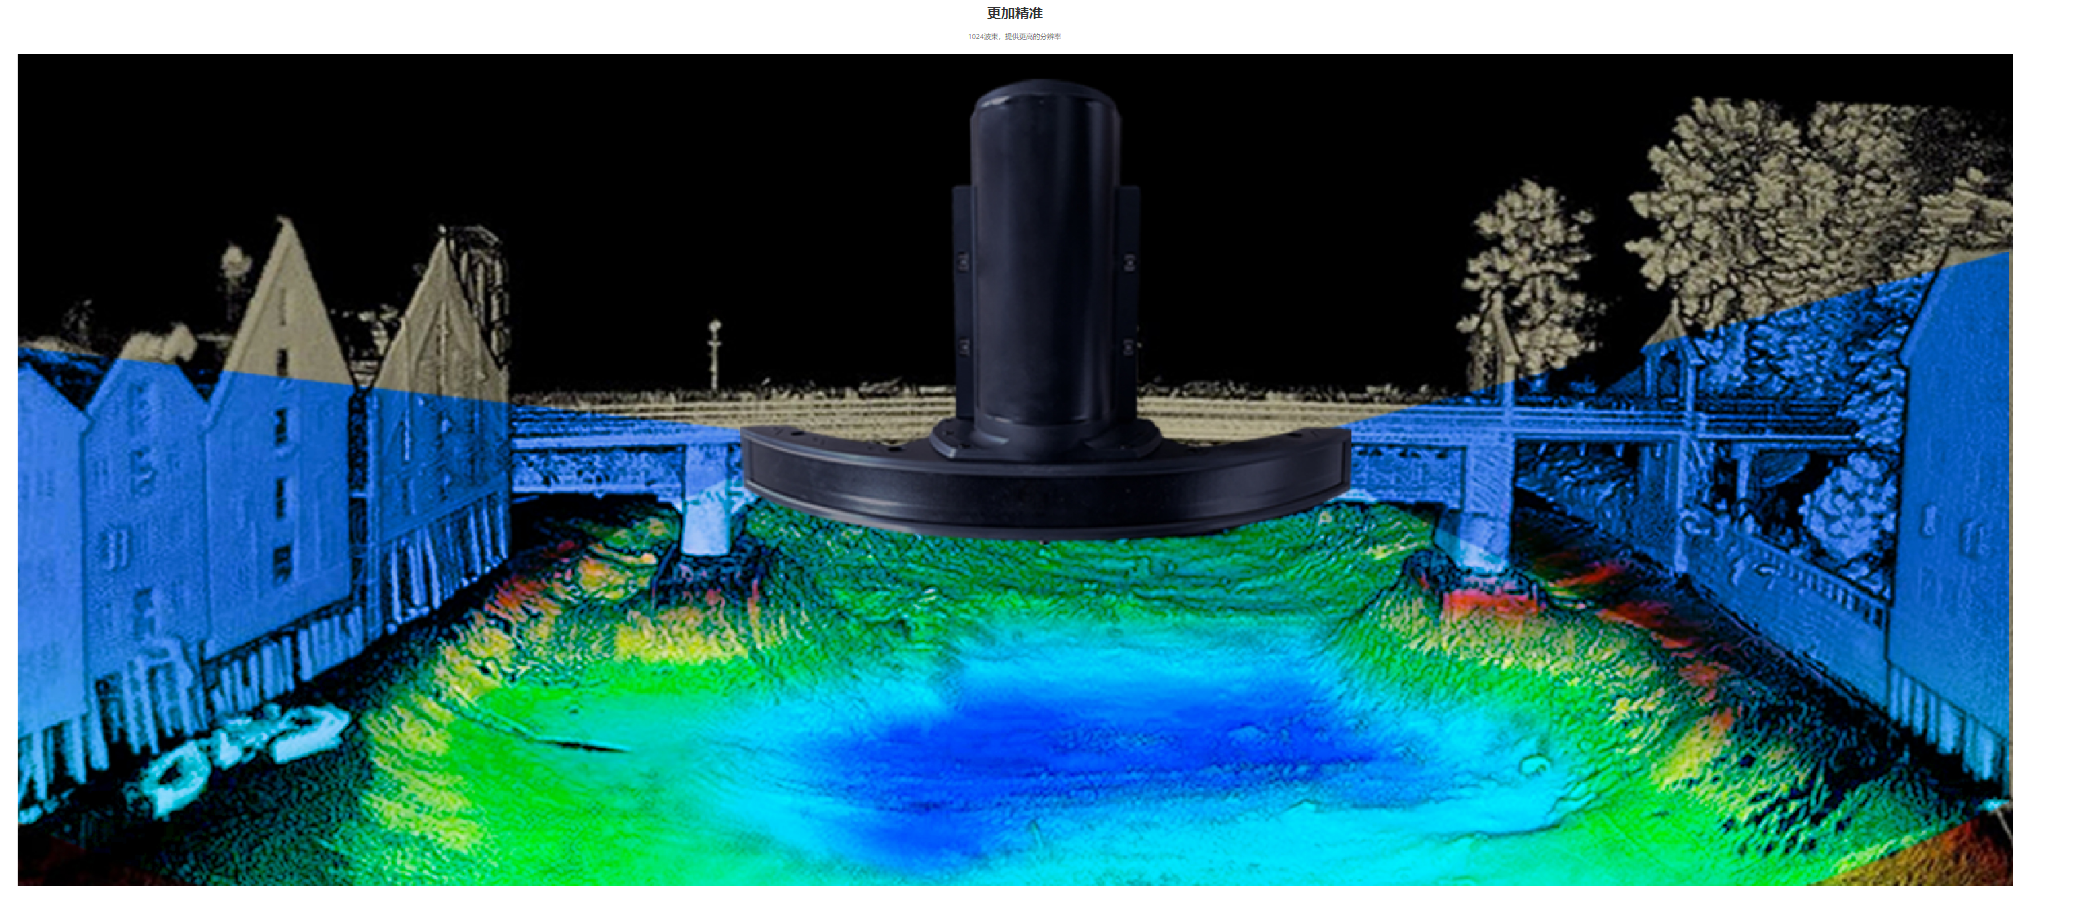The image size is (2081, 919).
Task: Click the black cylindrical sonar body
Action: 1045,260
